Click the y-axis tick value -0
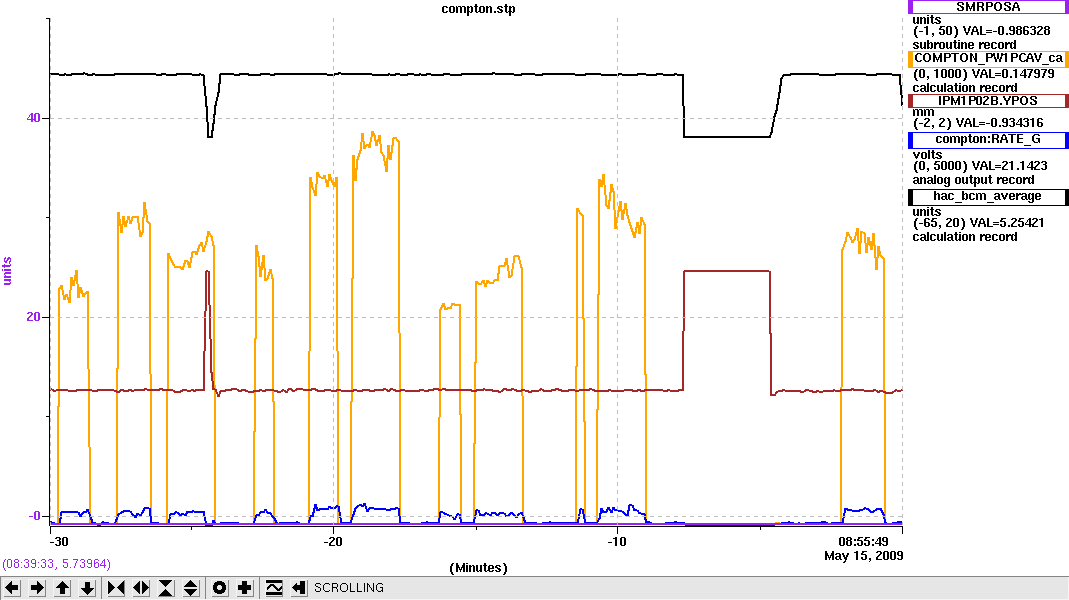This screenshot has width=1069, height=600. (x=34, y=515)
